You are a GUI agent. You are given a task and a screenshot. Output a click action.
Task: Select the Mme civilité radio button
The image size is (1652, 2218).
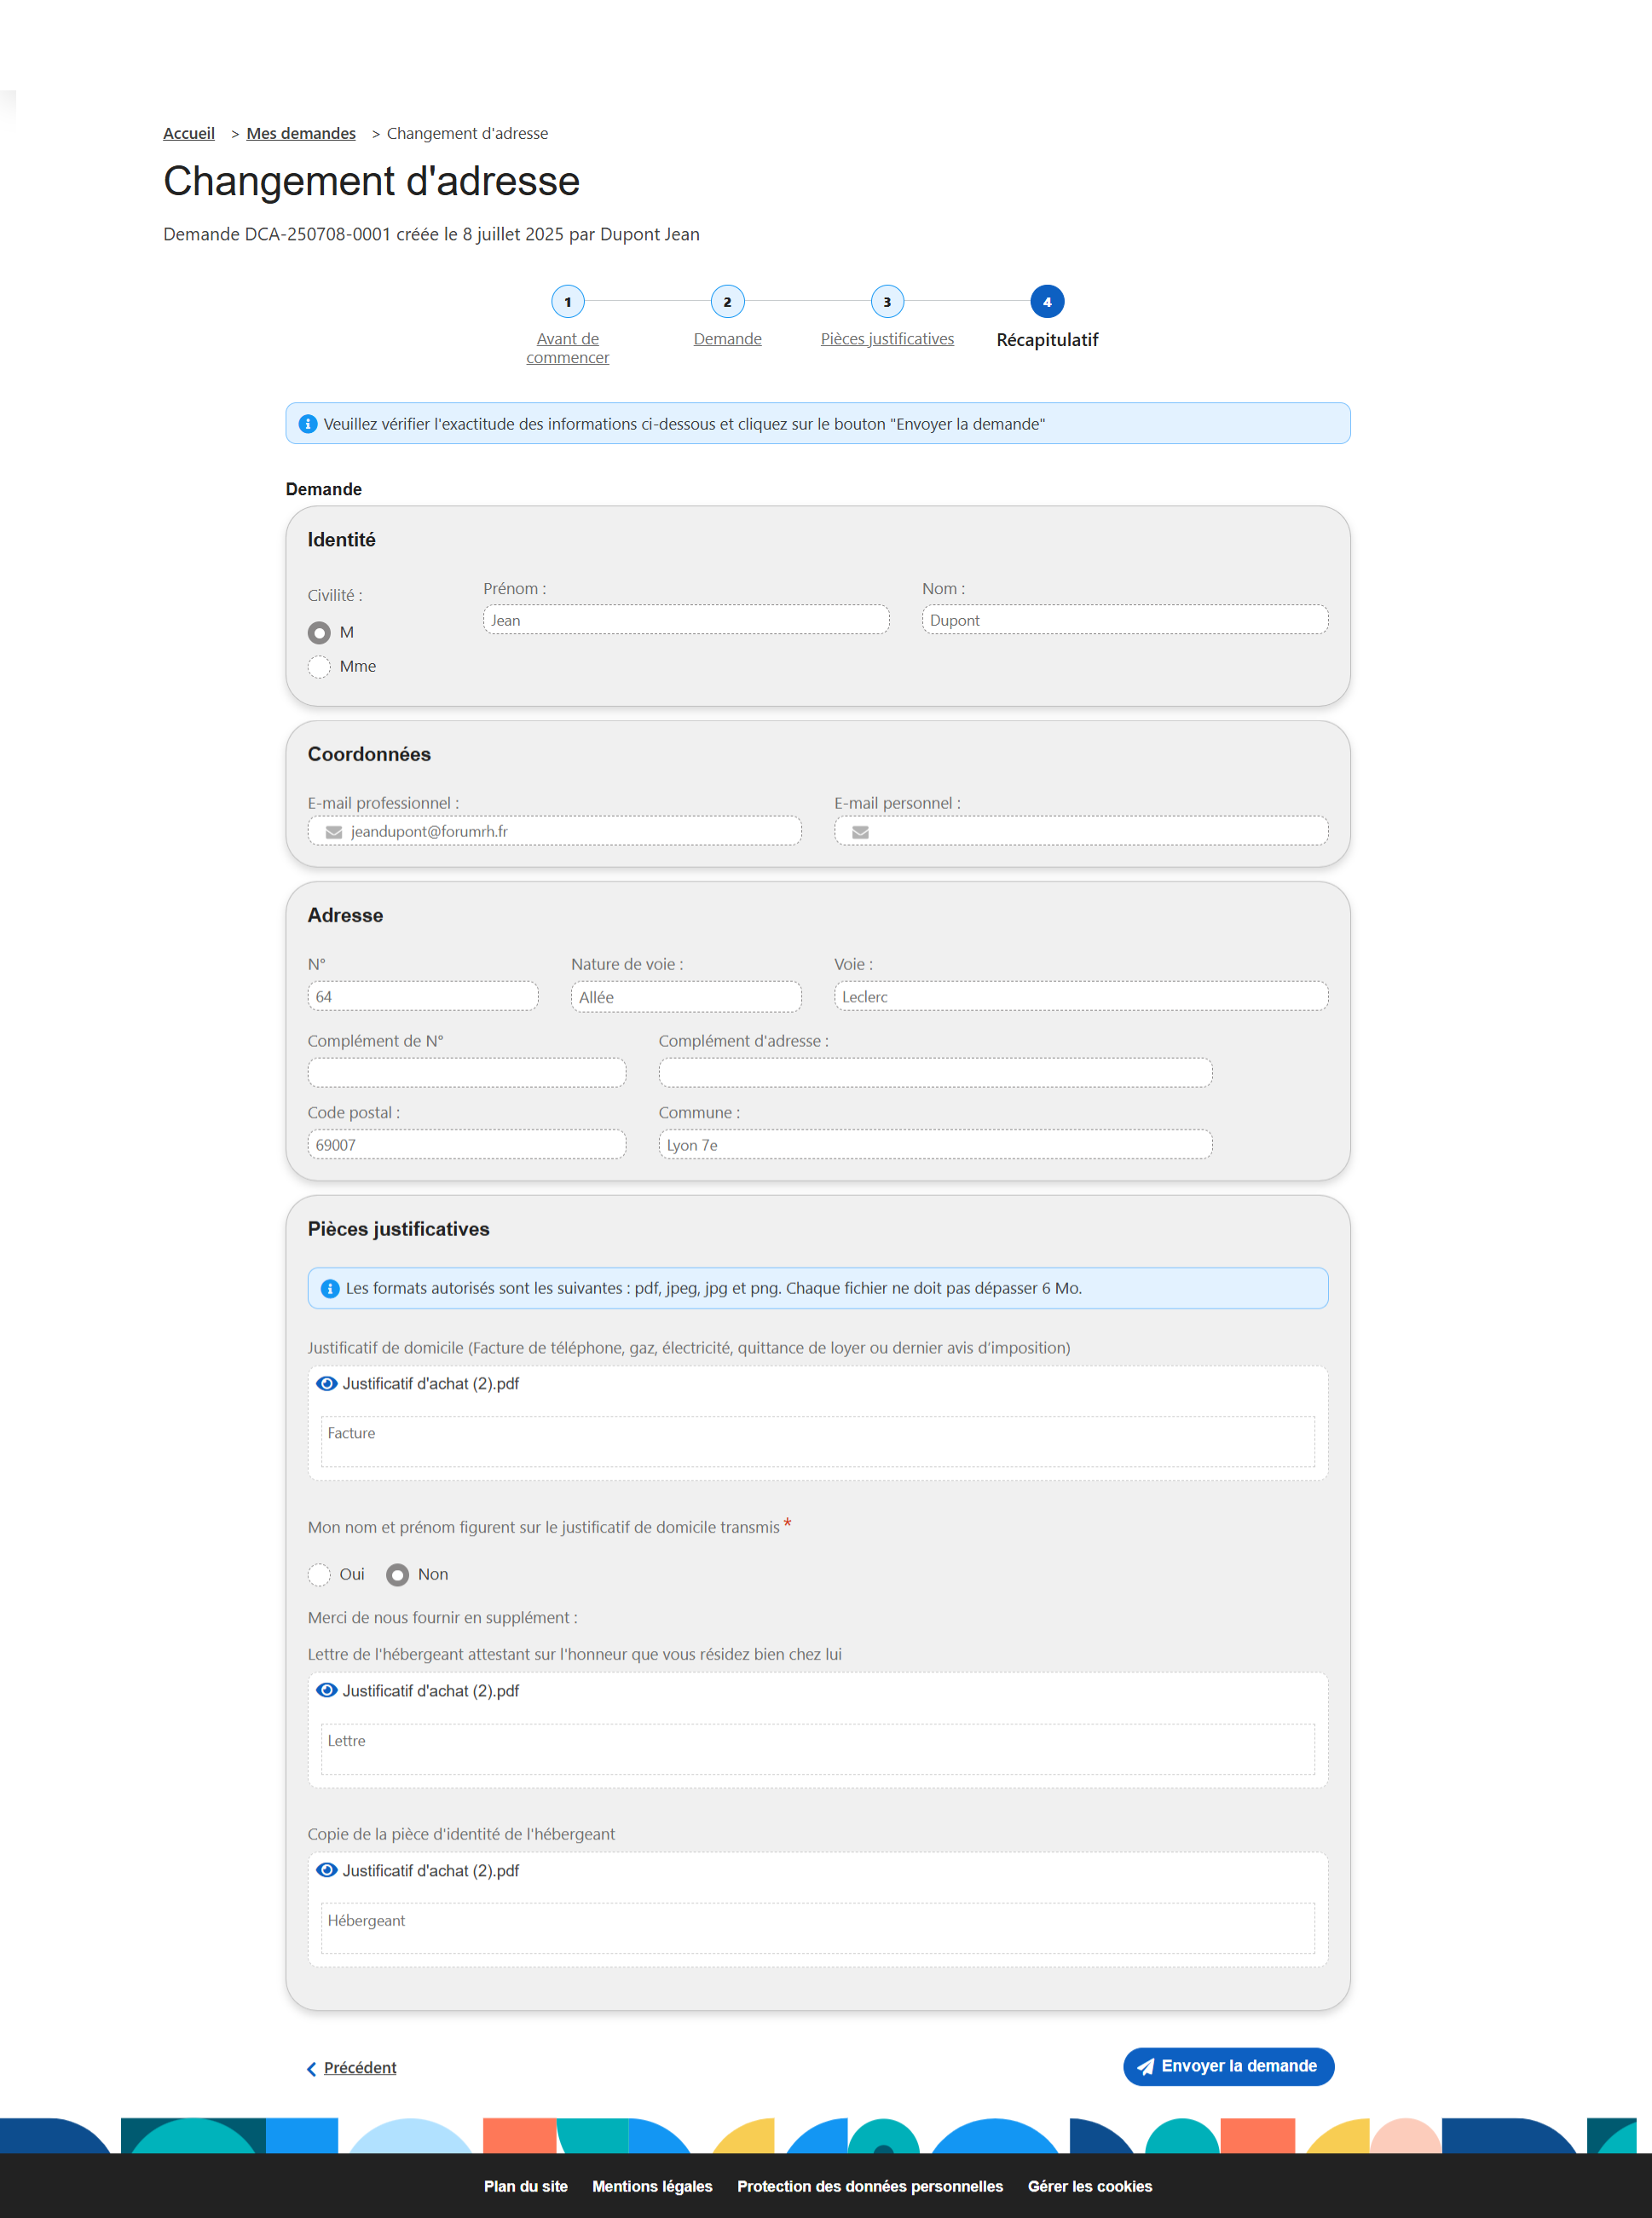[319, 667]
